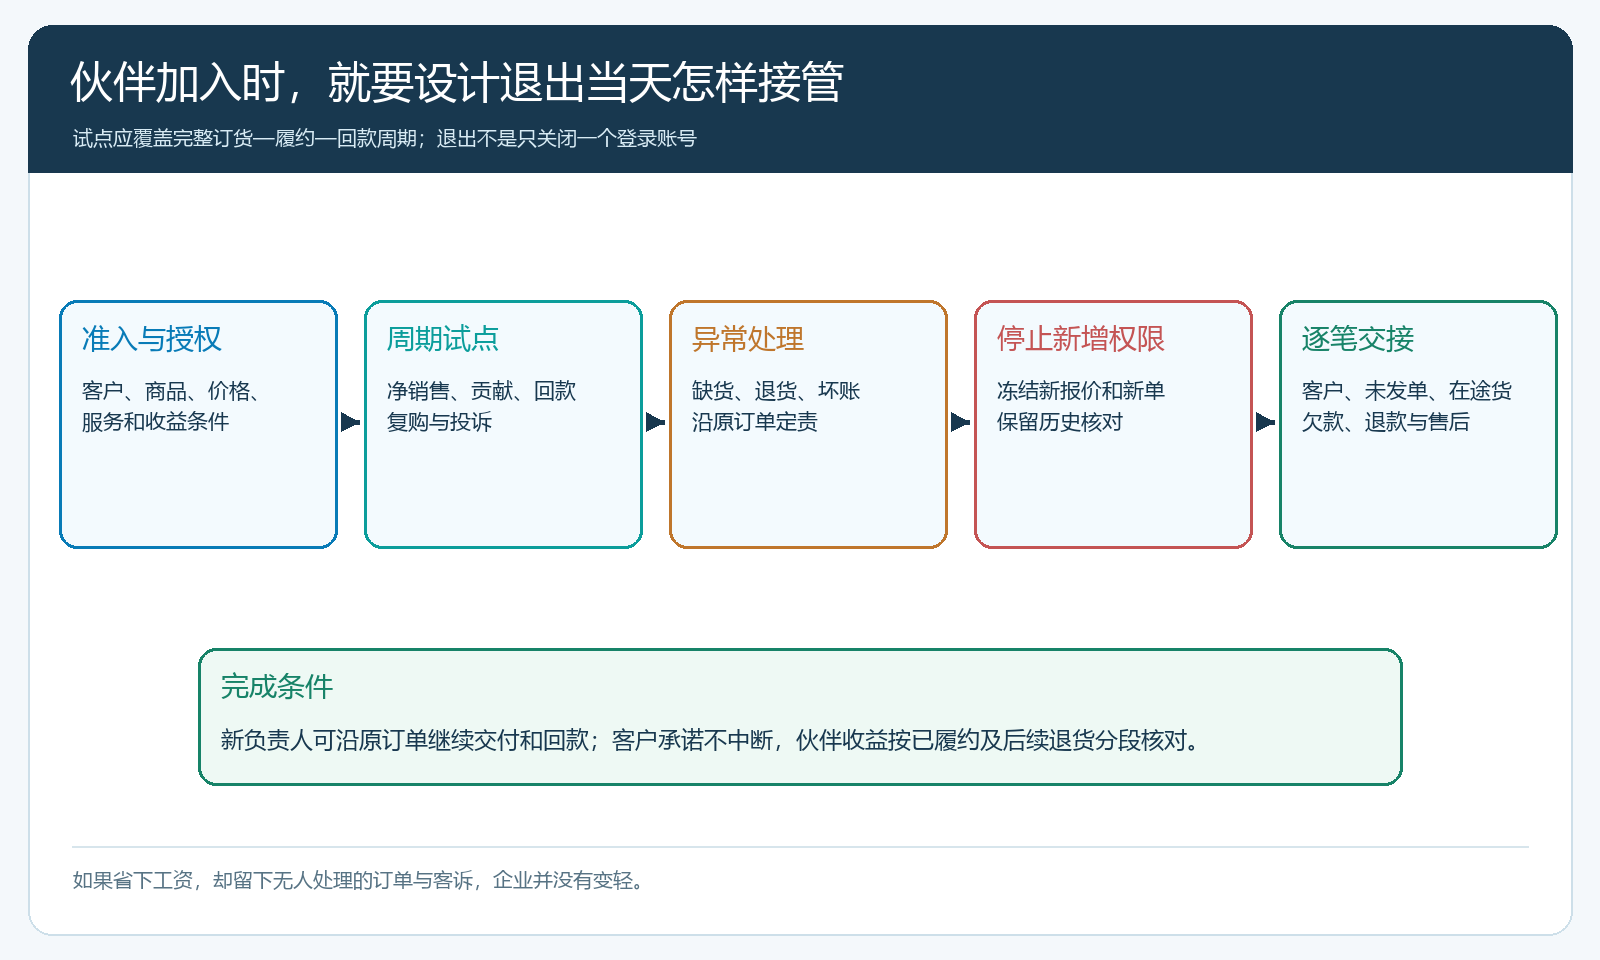Click the sentence starting with 新负责人可沿原订单
This screenshot has height=960, width=1600.
[710, 740]
